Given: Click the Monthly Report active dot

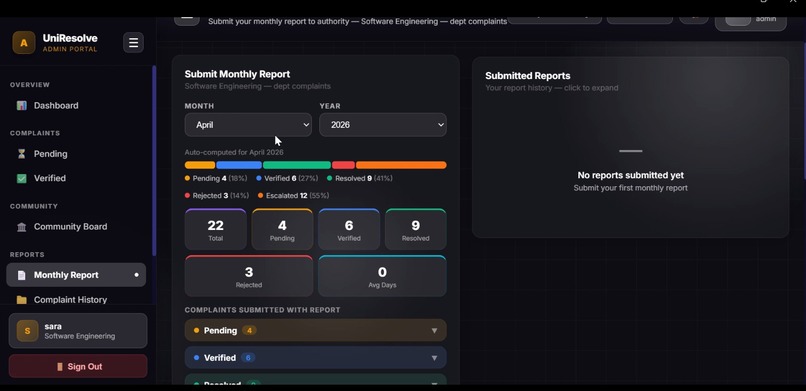Looking at the screenshot, I should [136, 275].
